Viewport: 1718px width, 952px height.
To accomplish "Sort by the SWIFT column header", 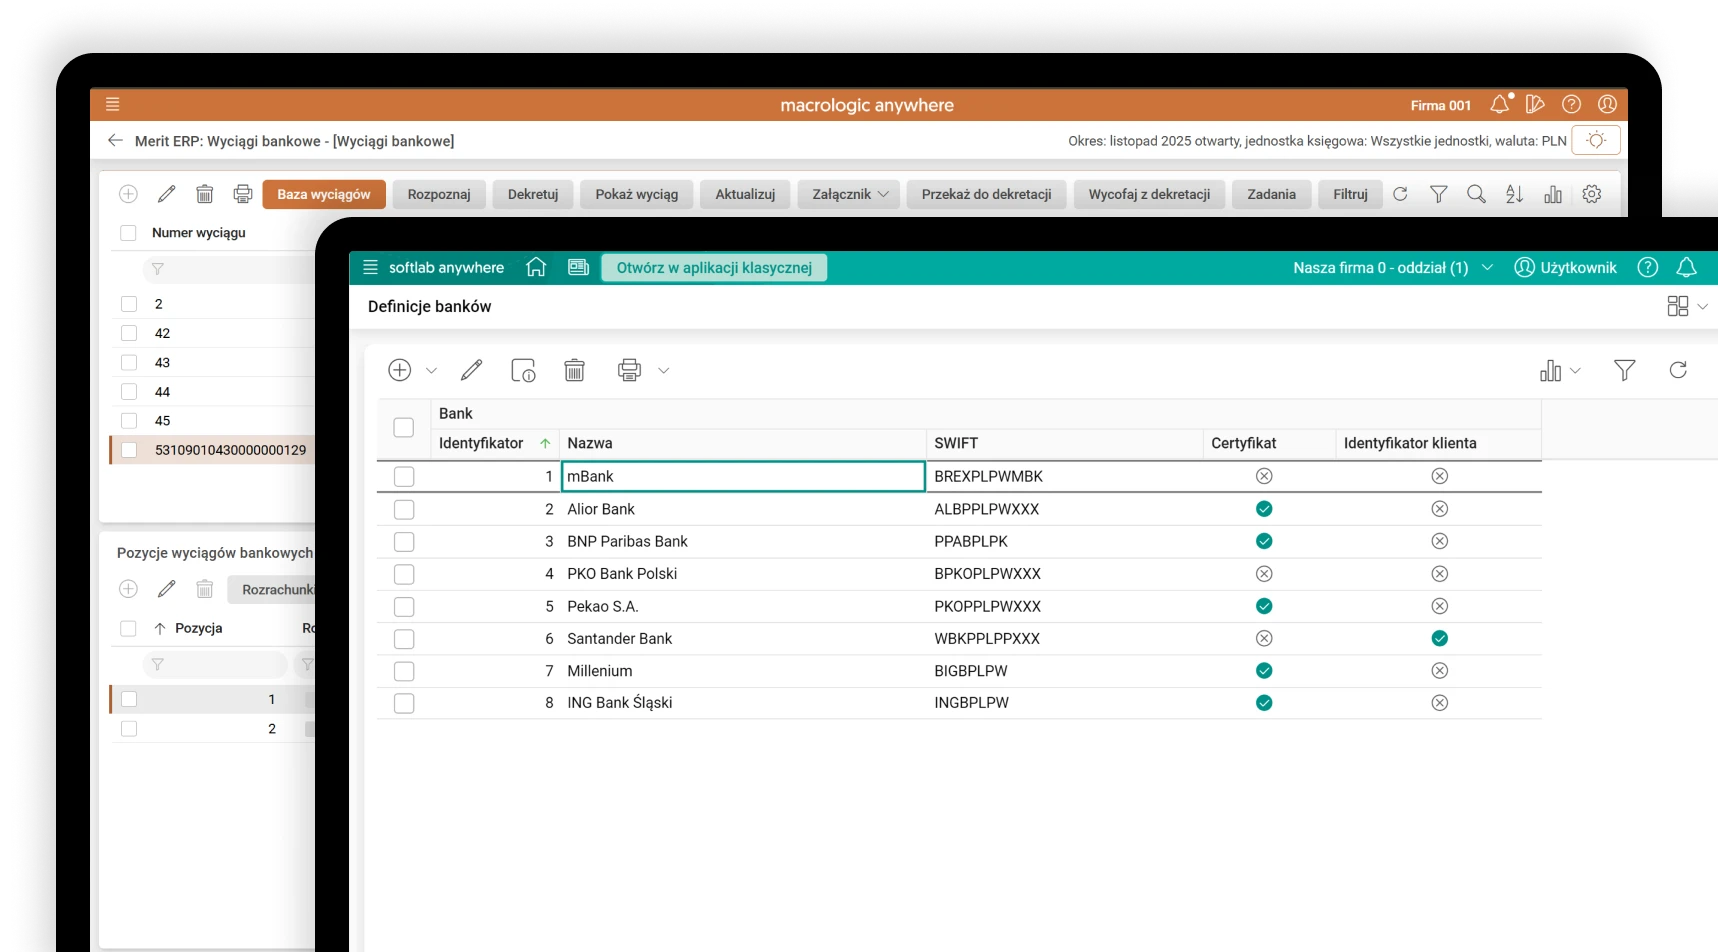I will (x=956, y=443).
